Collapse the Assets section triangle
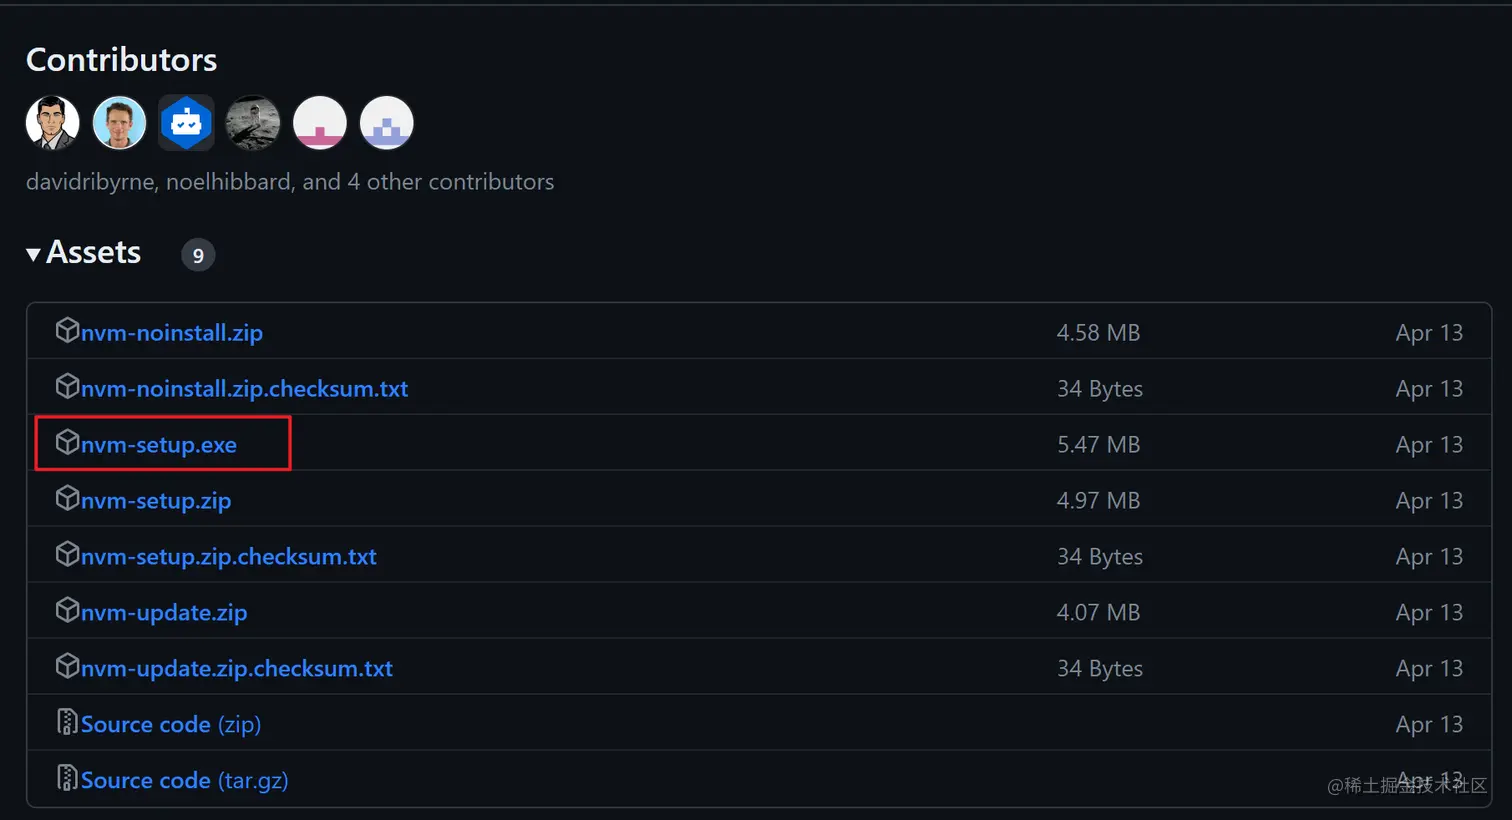The image size is (1512, 820). (x=33, y=255)
